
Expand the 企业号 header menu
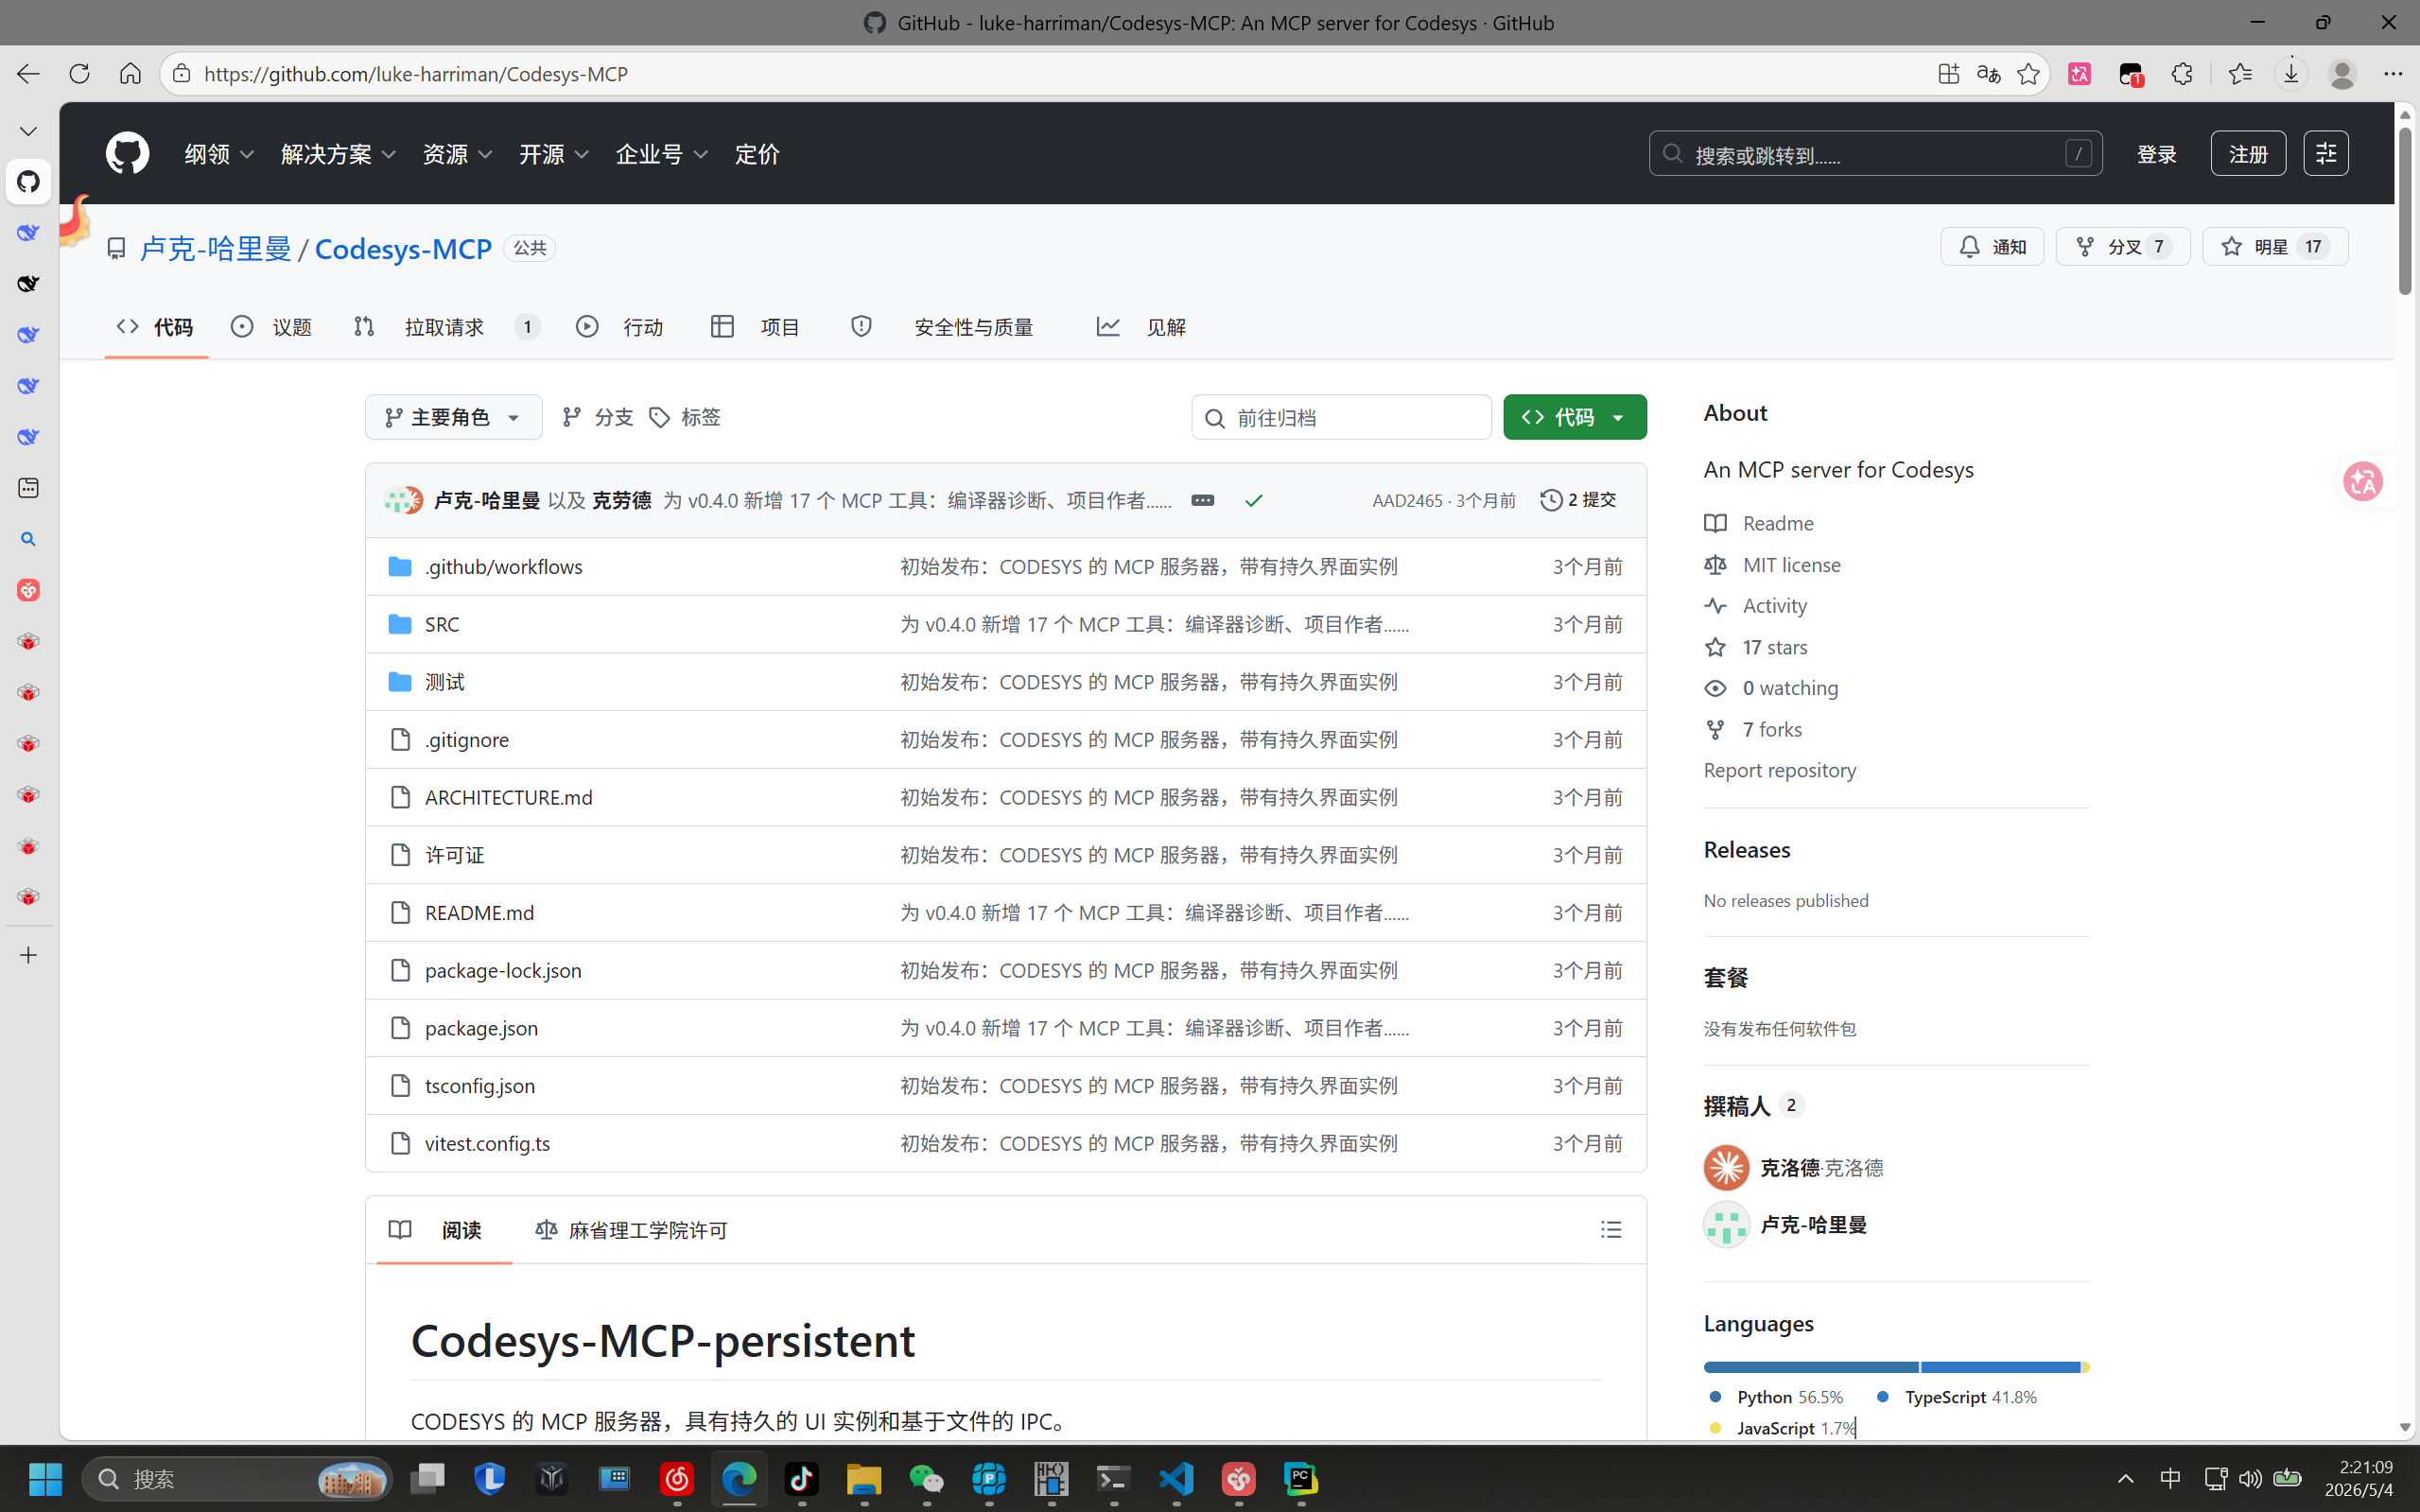662,154
